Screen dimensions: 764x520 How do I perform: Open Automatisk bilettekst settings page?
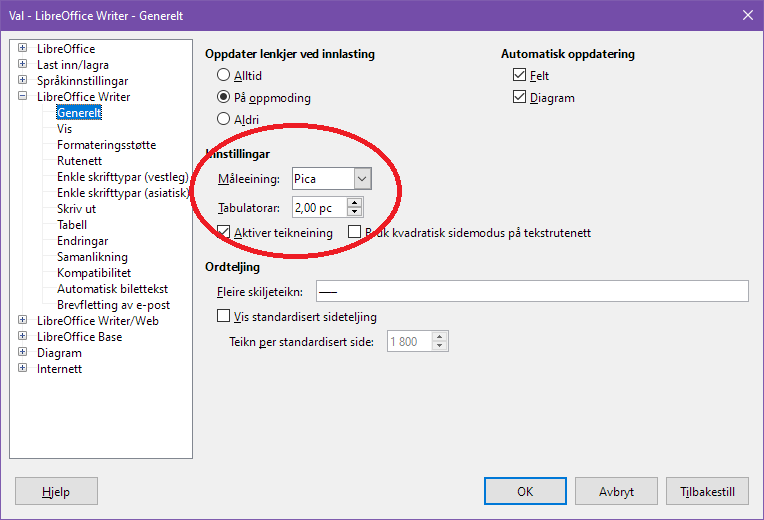pyautogui.click(x=112, y=289)
